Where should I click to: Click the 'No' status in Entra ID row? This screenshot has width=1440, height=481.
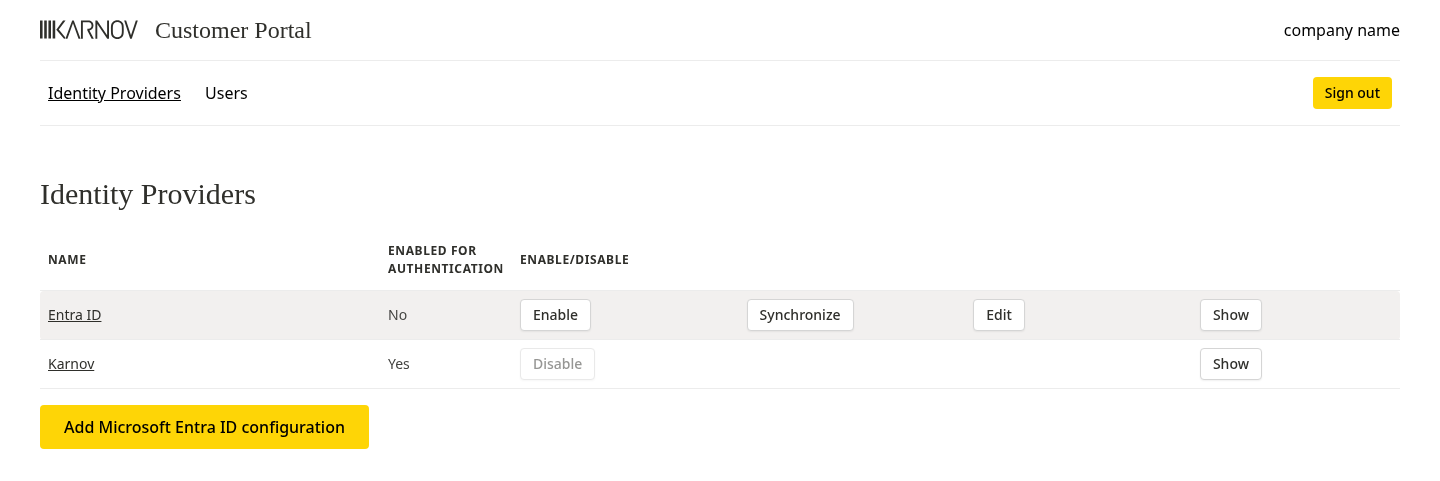[397, 315]
